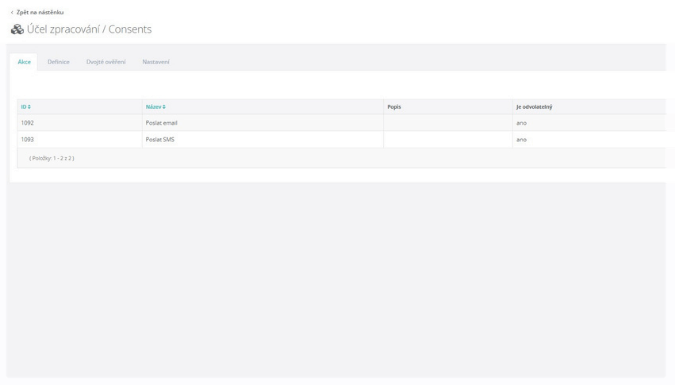Open the Dvojté ověření tab
The image size is (675, 385).
pyautogui.click(x=106, y=62)
